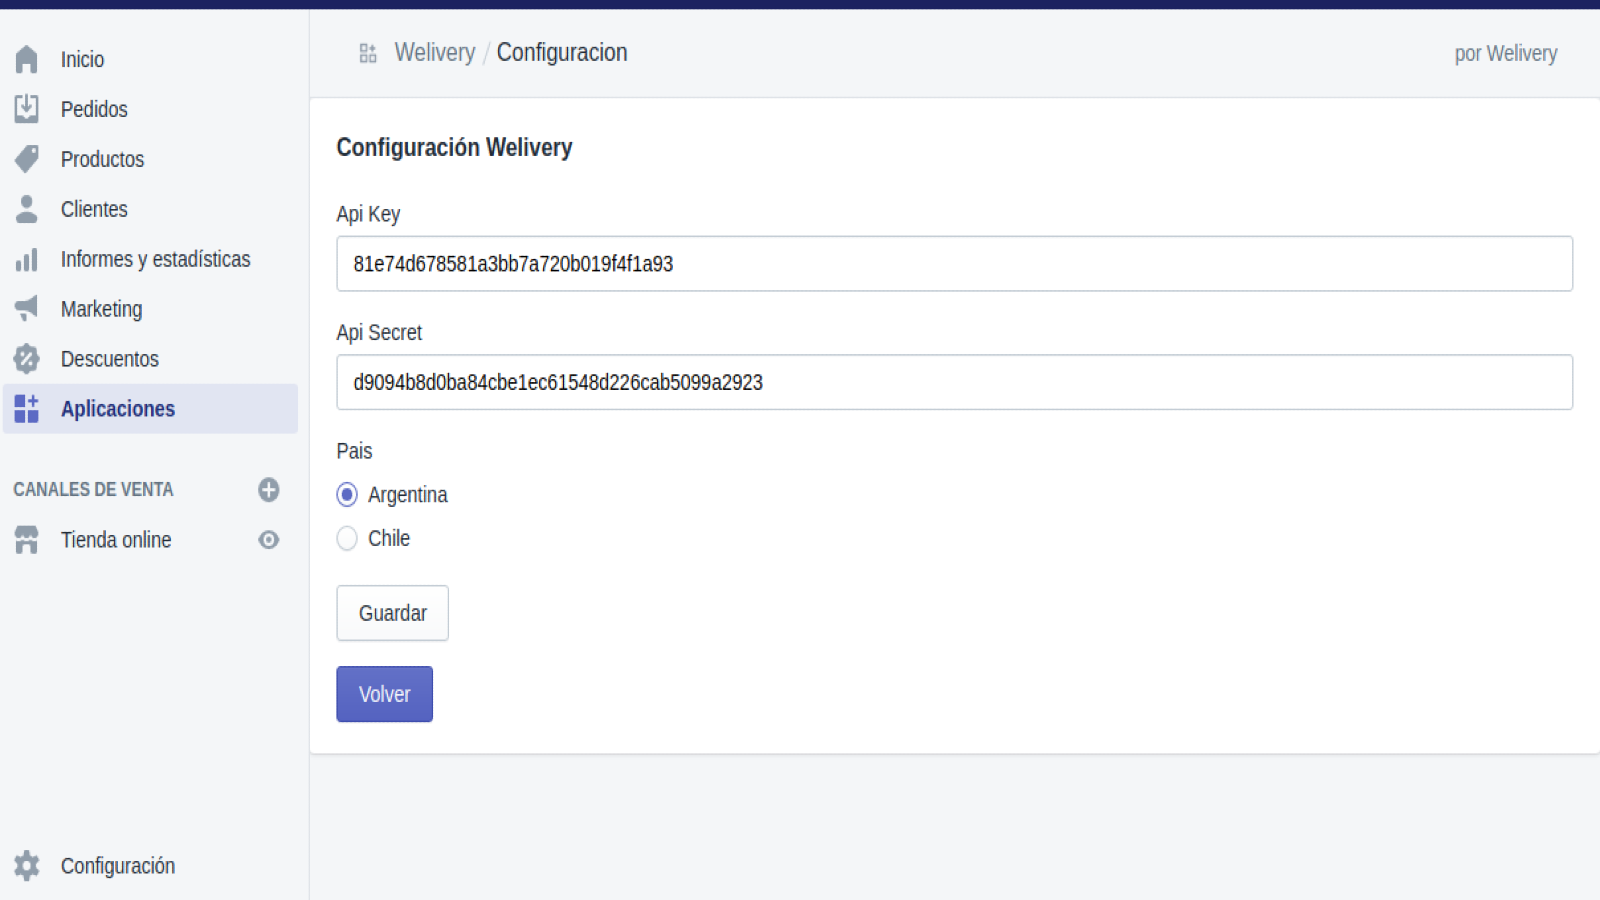Click the Productos tag icon
This screenshot has height=900, width=1600.
(27, 159)
